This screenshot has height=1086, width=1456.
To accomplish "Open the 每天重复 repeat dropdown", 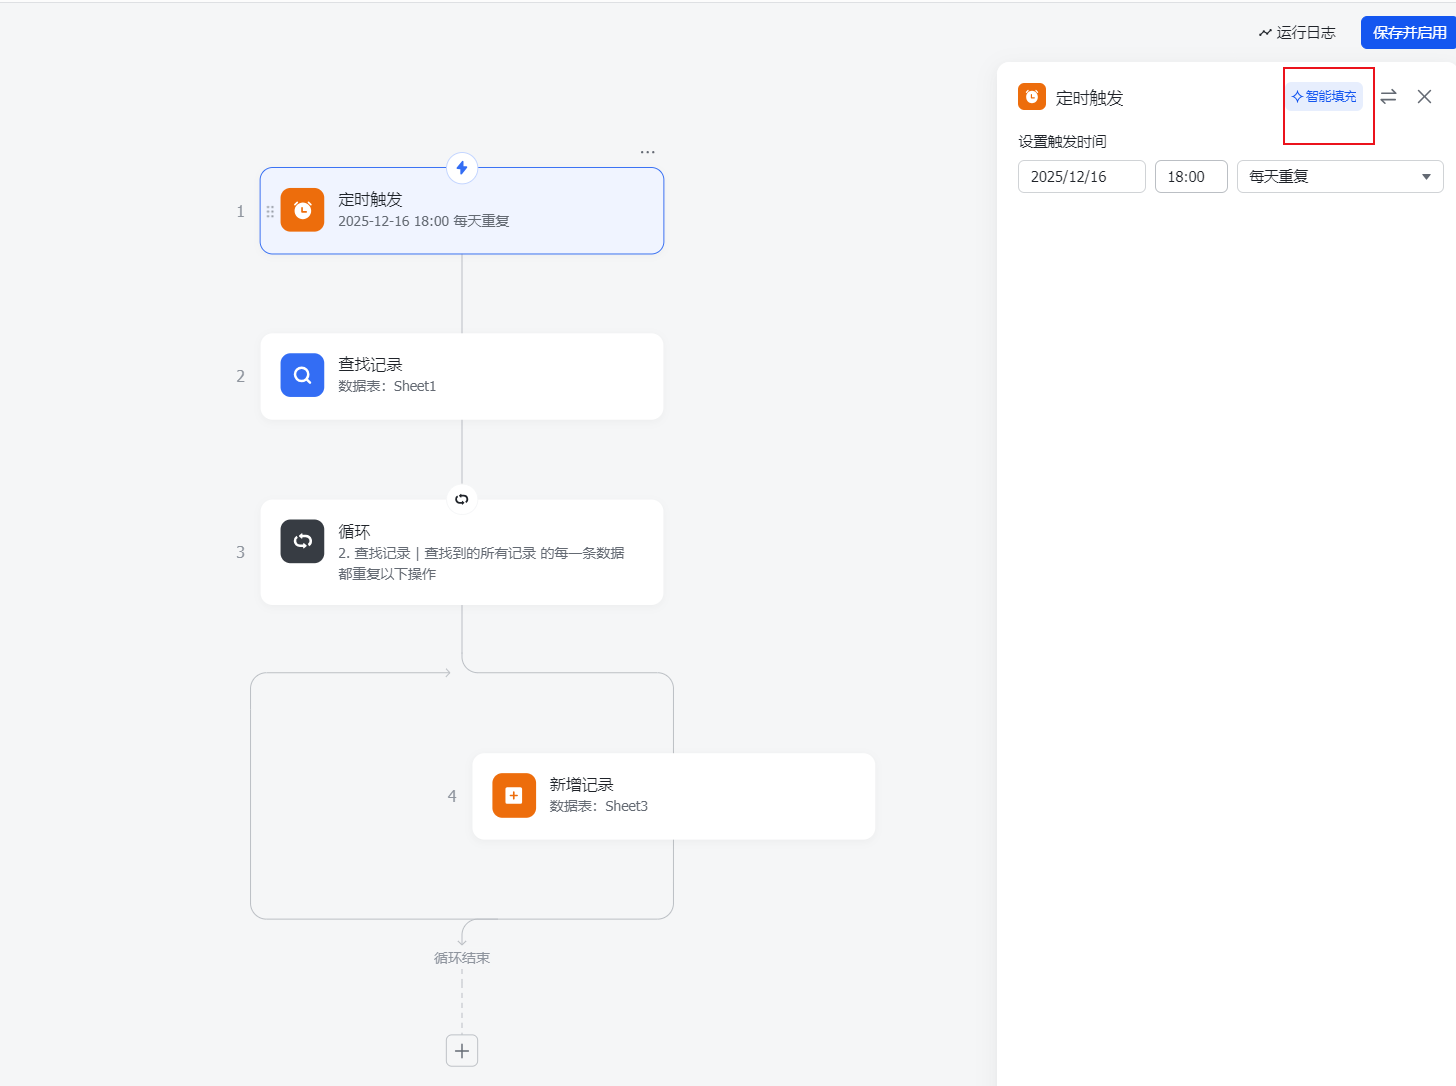I will pyautogui.click(x=1339, y=177).
